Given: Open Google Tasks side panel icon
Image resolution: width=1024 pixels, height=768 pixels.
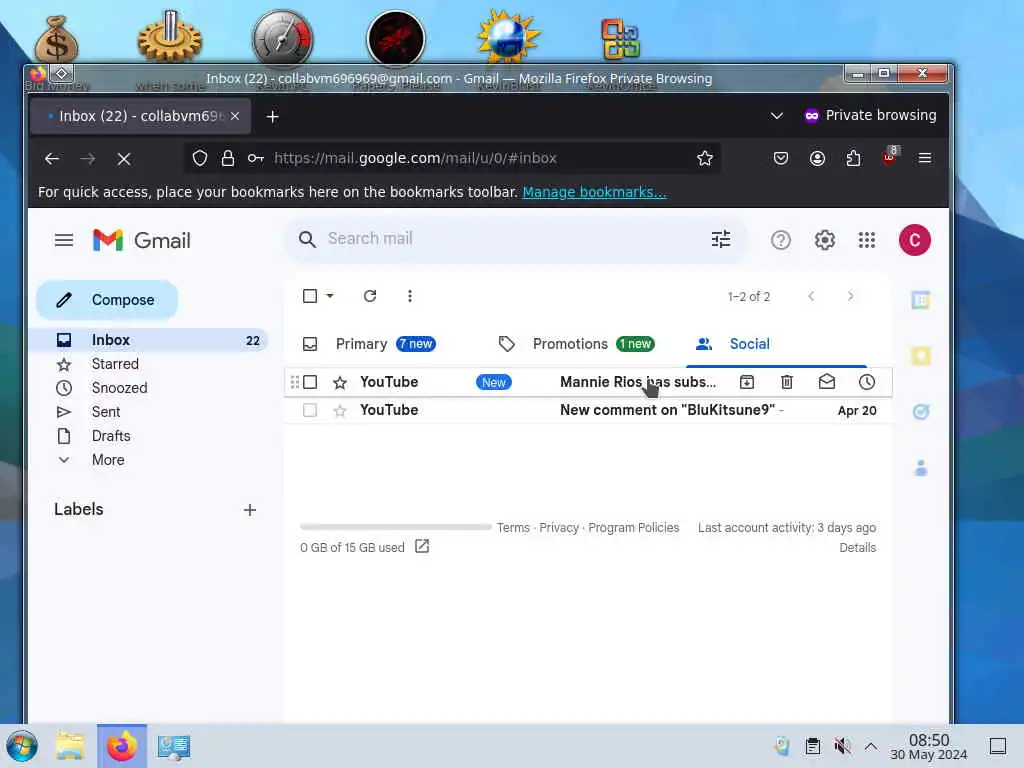Looking at the screenshot, I should [920, 412].
